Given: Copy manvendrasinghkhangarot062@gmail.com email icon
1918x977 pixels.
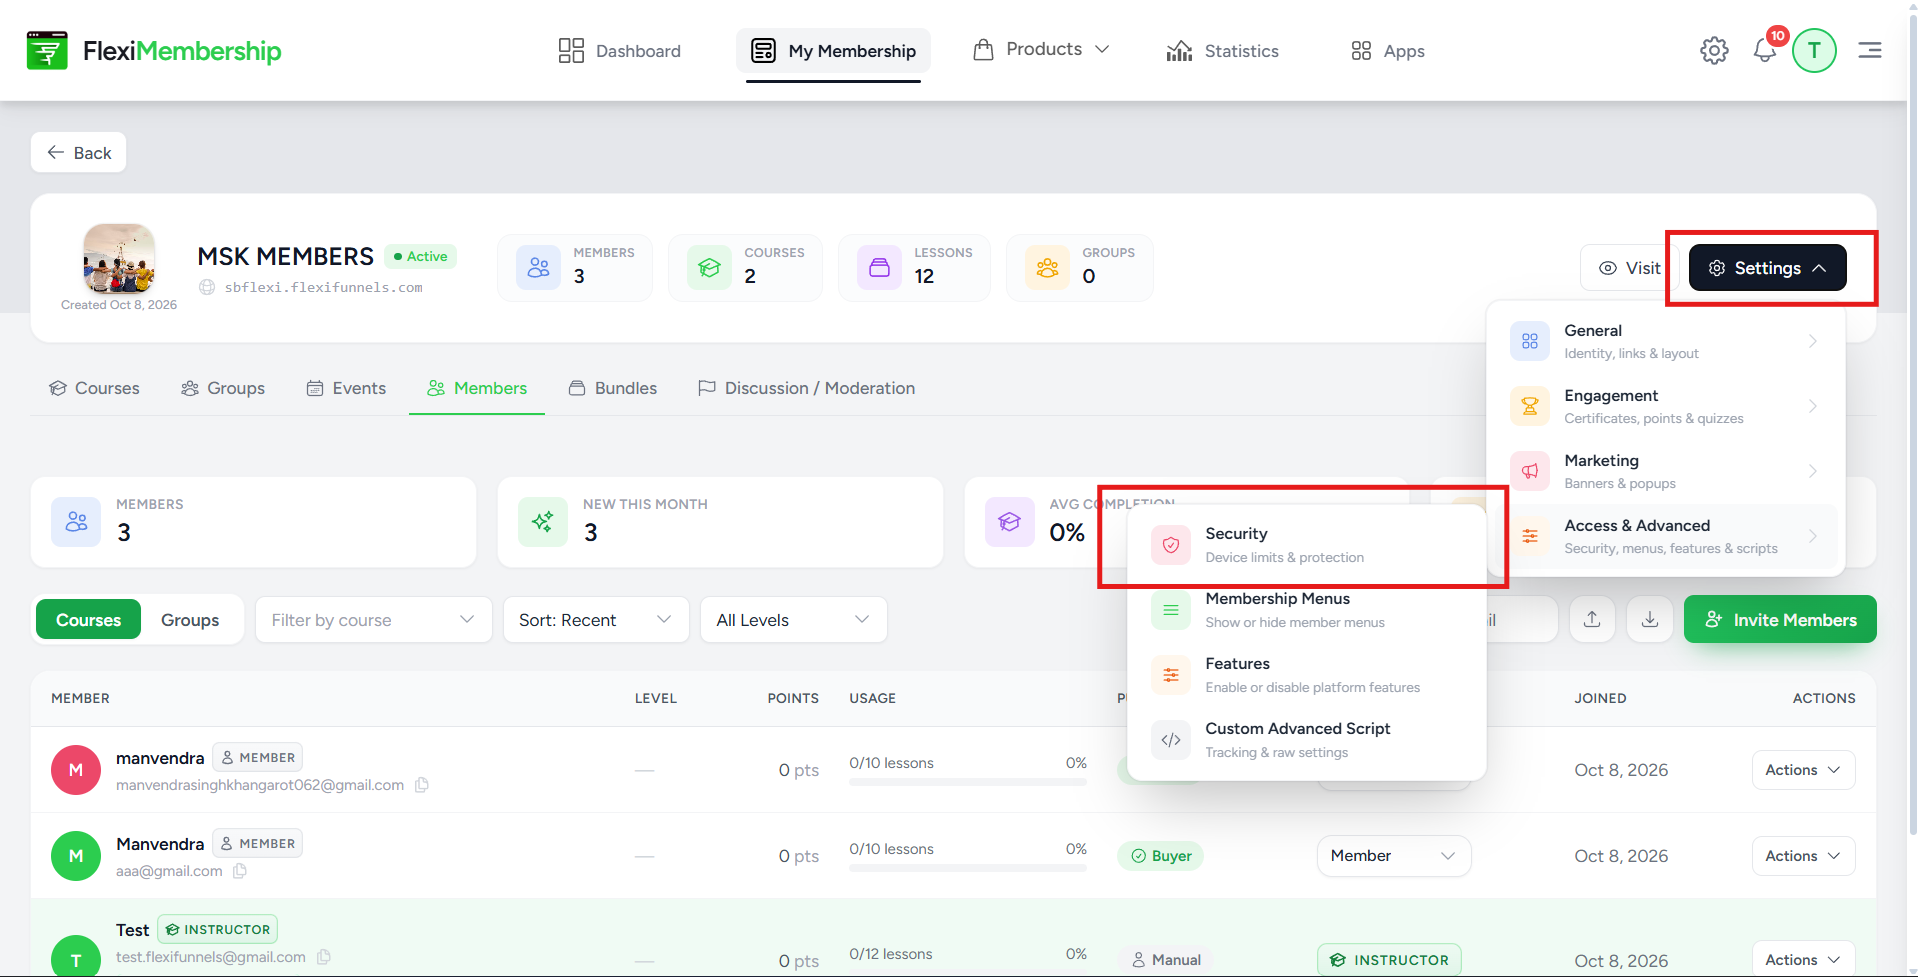Looking at the screenshot, I should pos(422,785).
